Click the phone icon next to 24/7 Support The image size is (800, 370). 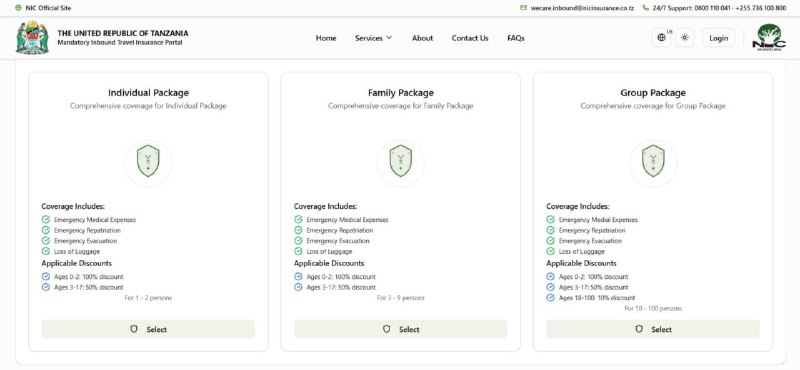point(645,8)
